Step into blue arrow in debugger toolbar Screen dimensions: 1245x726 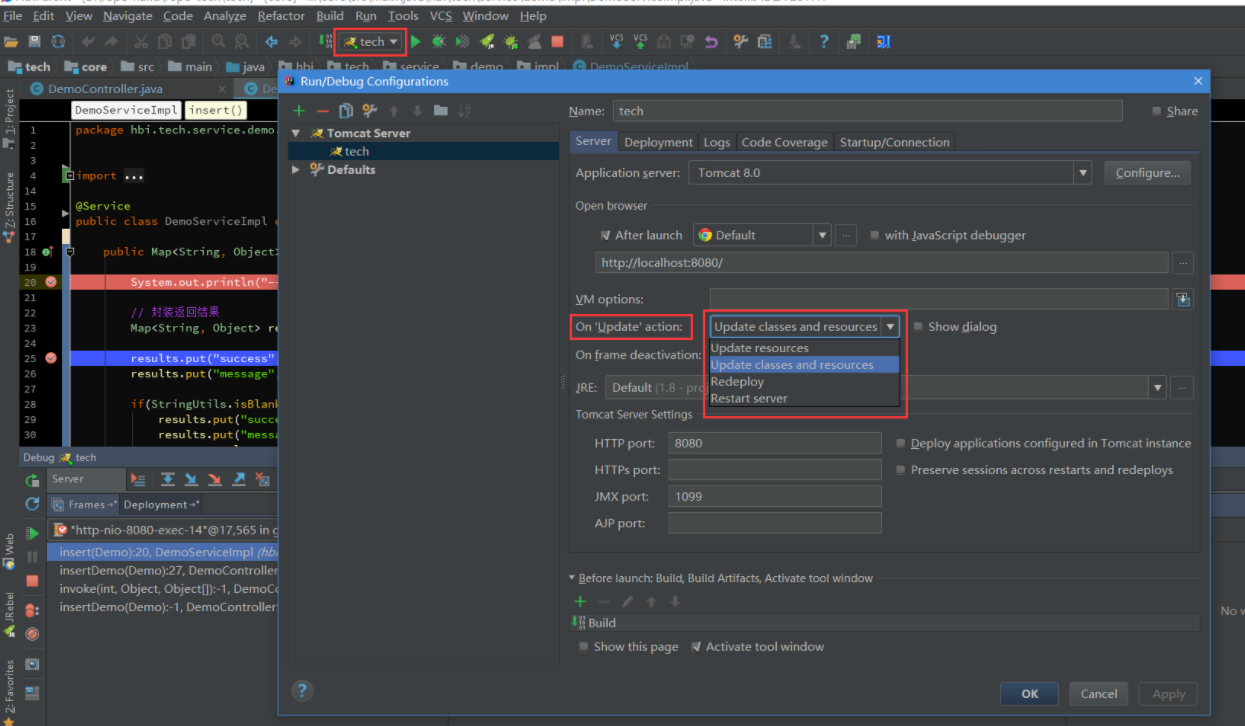[x=191, y=480]
